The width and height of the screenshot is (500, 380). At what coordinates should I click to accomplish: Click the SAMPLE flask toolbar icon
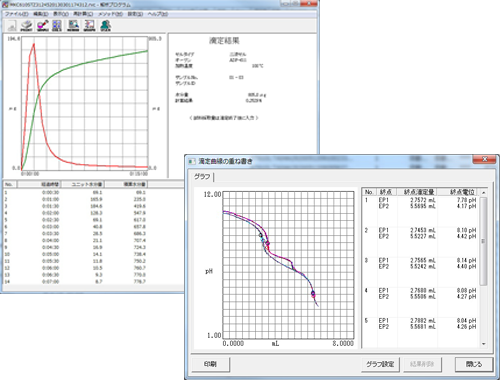(43, 26)
